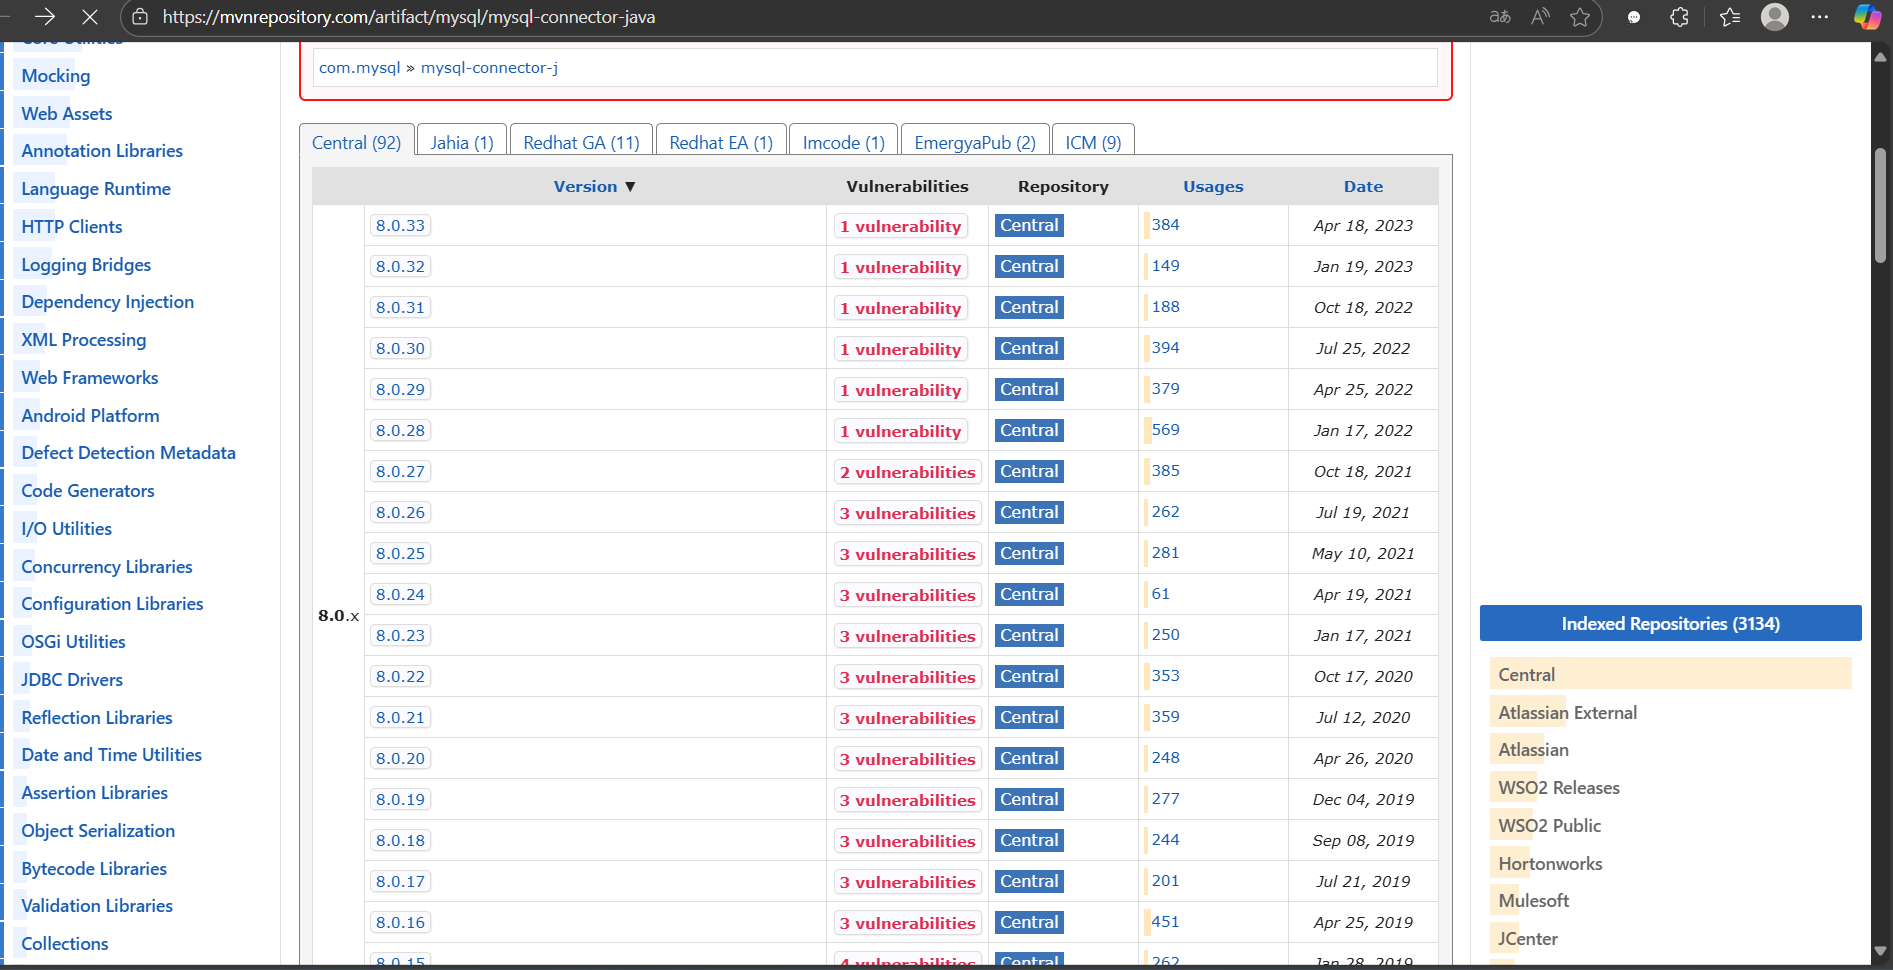Launch the Copilot sidebar icon
The width and height of the screenshot is (1893, 970).
click(1867, 17)
